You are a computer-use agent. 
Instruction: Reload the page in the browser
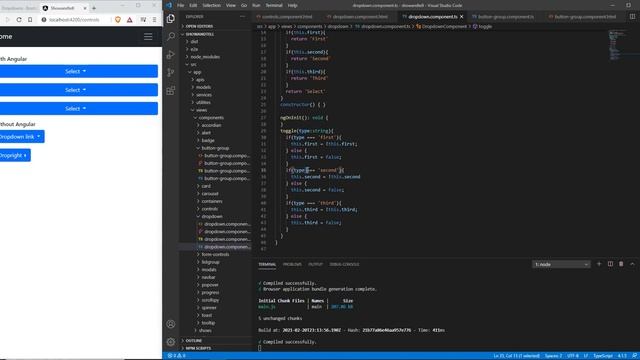(19, 20)
